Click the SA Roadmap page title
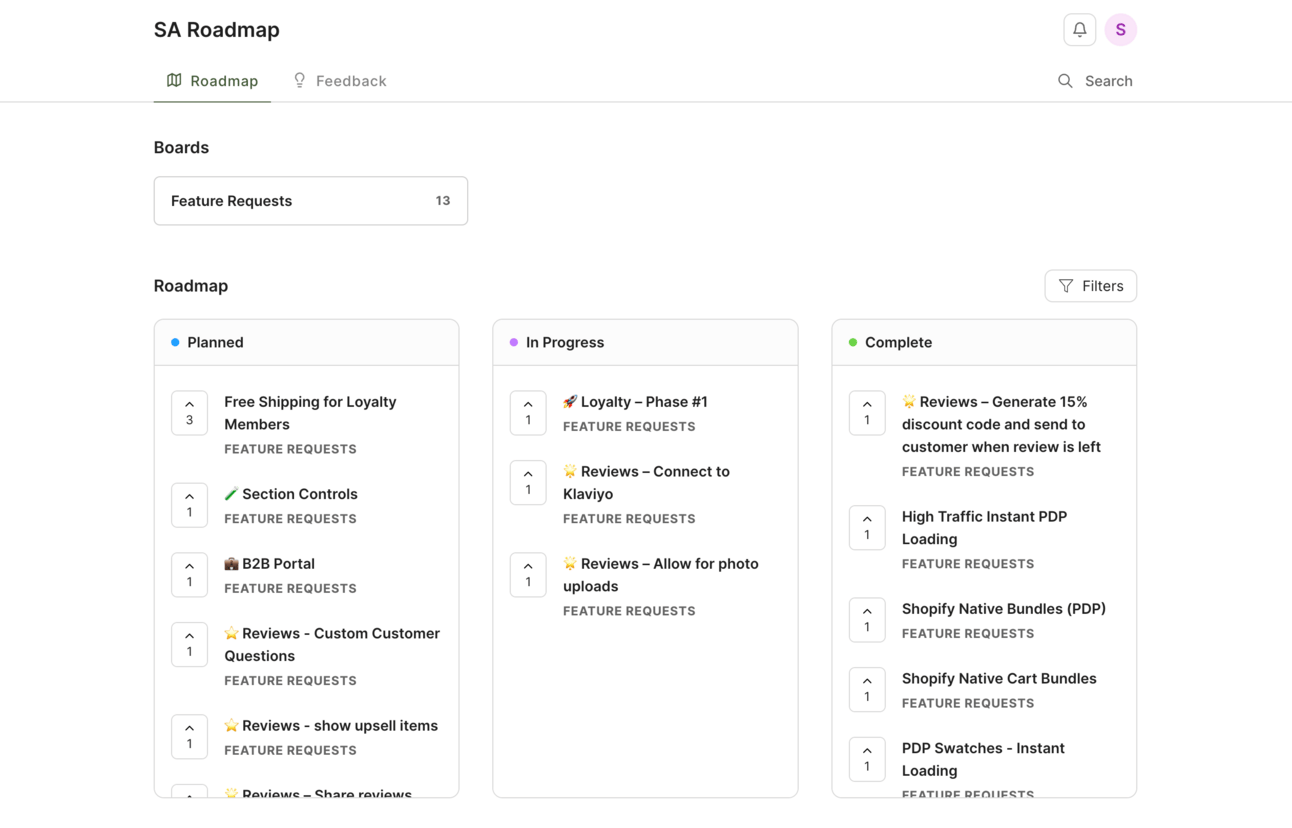Screen dimensions: 1292x828 click(x=217, y=30)
